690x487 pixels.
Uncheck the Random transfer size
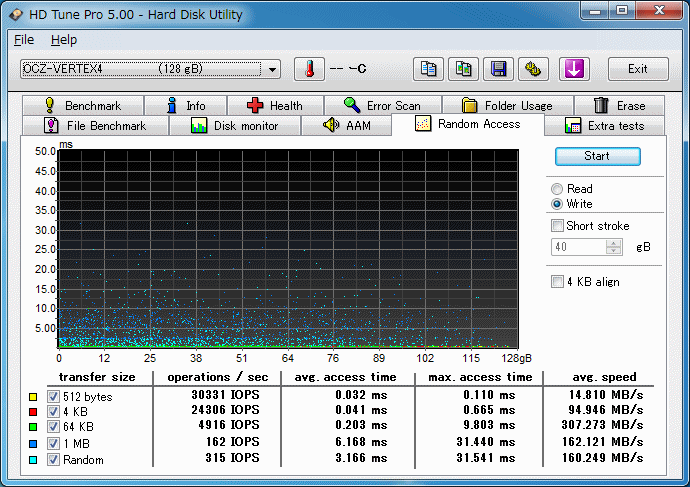pyautogui.click(x=53, y=460)
